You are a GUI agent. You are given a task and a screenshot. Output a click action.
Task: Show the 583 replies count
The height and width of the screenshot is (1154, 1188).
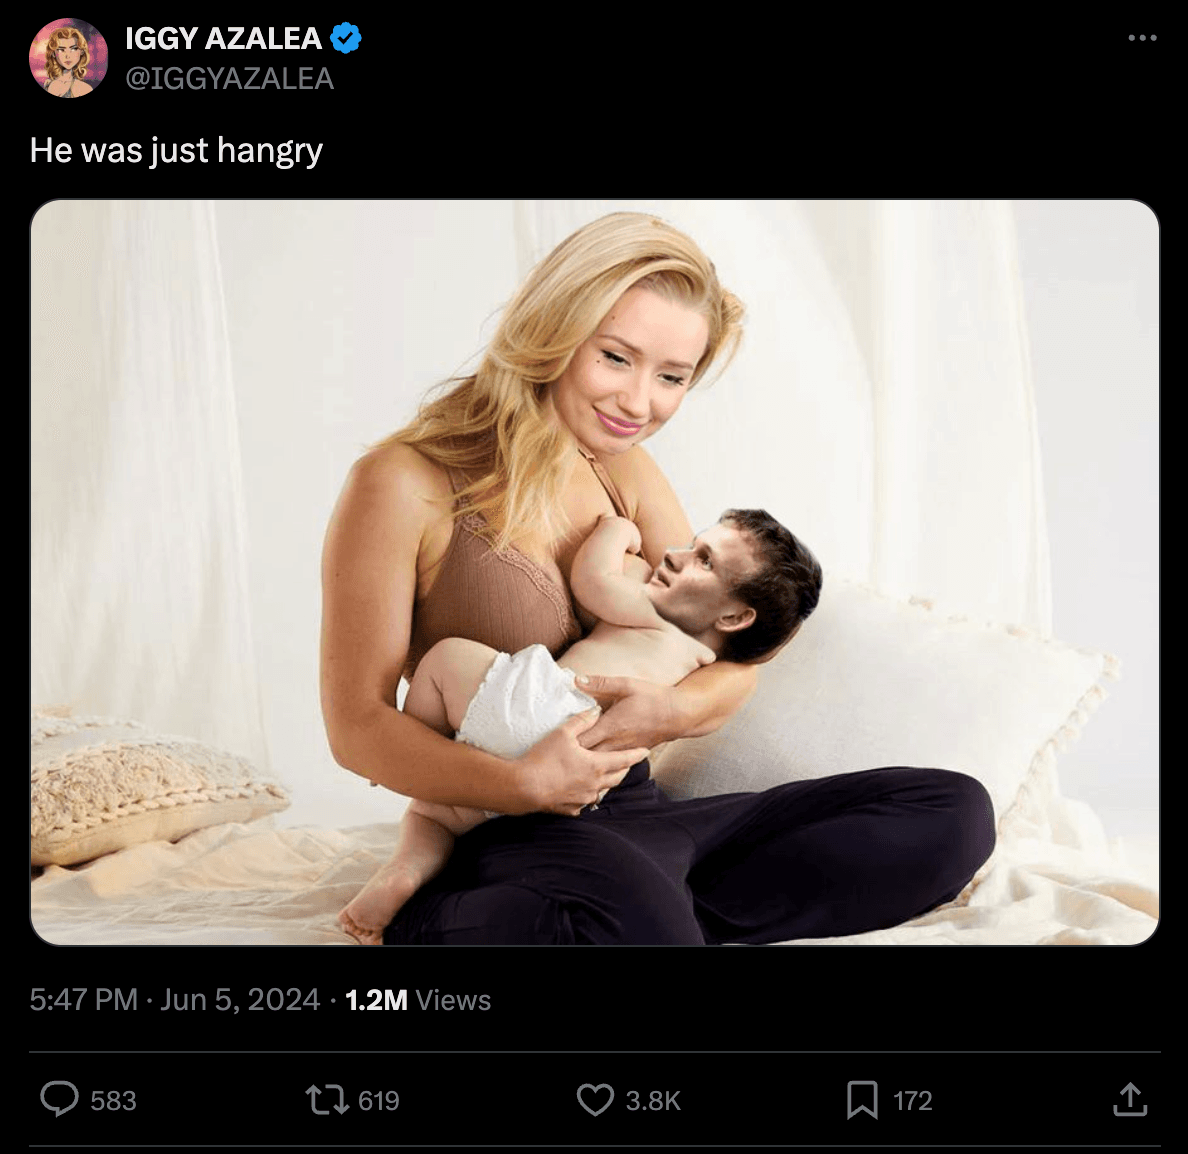114,1100
